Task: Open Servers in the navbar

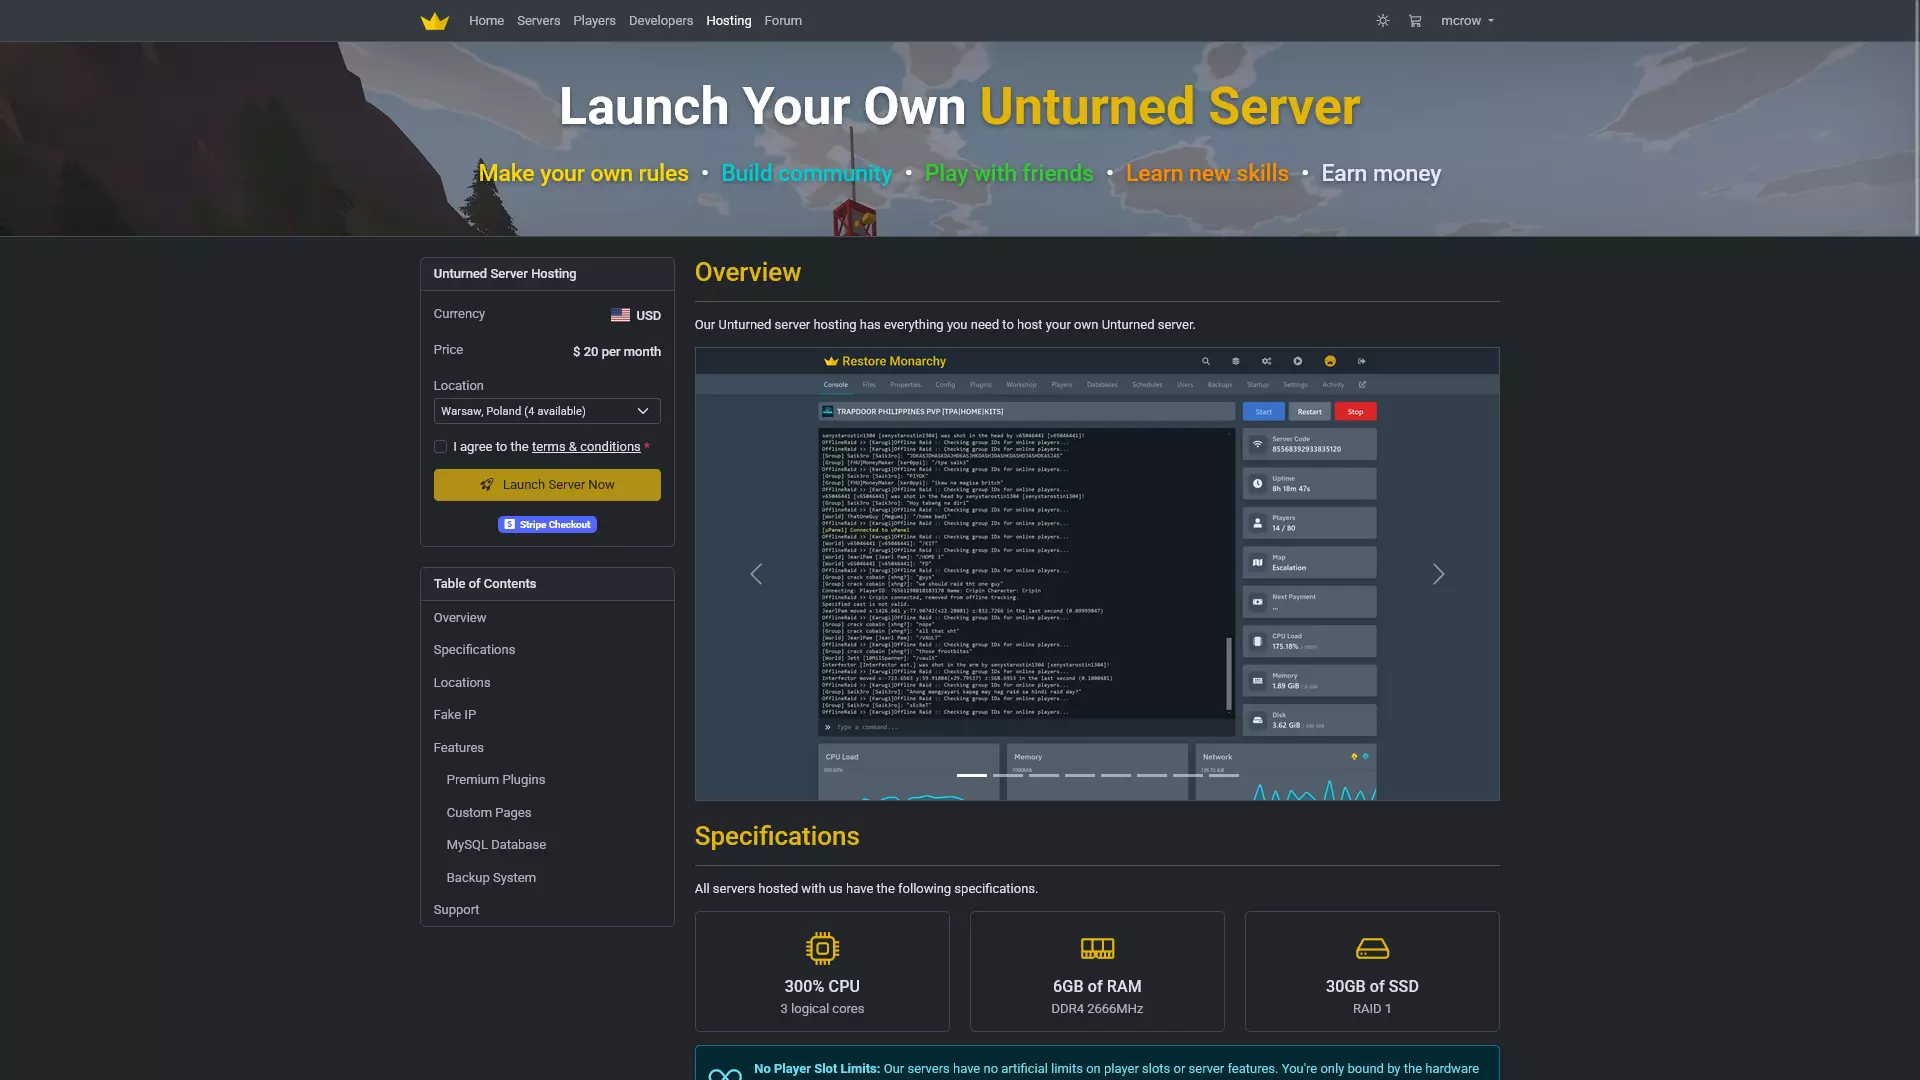Action: click(x=538, y=21)
